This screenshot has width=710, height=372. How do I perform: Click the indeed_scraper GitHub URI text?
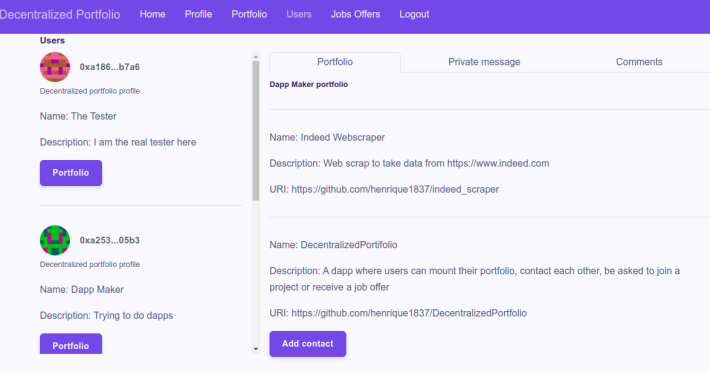[x=395, y=189]
